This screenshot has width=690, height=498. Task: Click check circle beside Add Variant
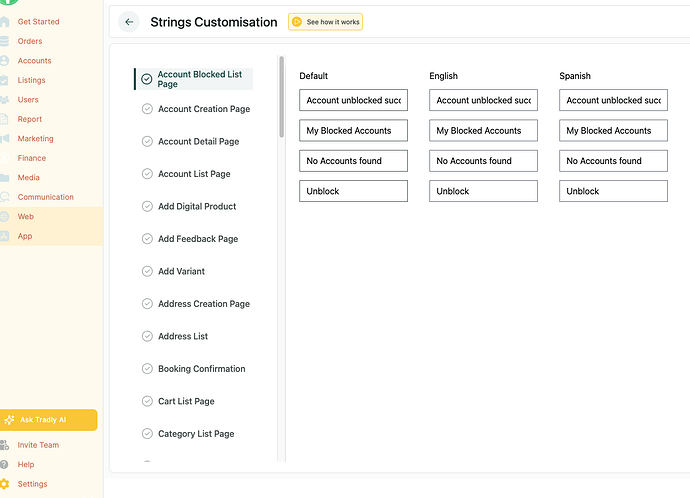[x=147, y=272]
